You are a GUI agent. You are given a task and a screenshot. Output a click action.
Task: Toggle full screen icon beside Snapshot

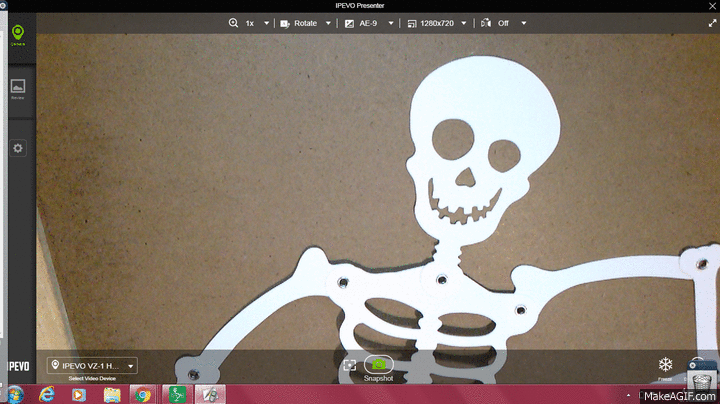pyautogui.click(x=350, y=366)
